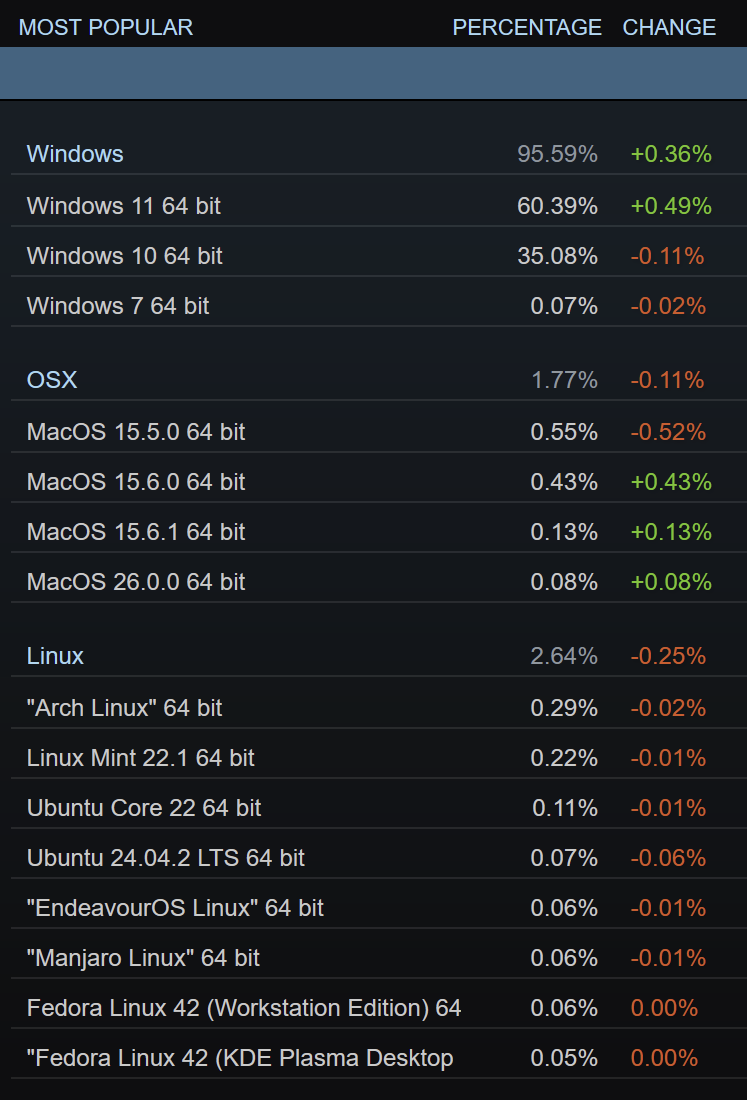Select MacOS 15.5.0 64 bit entry
This screenshot has width=747, height=1100.
point(136,432)
